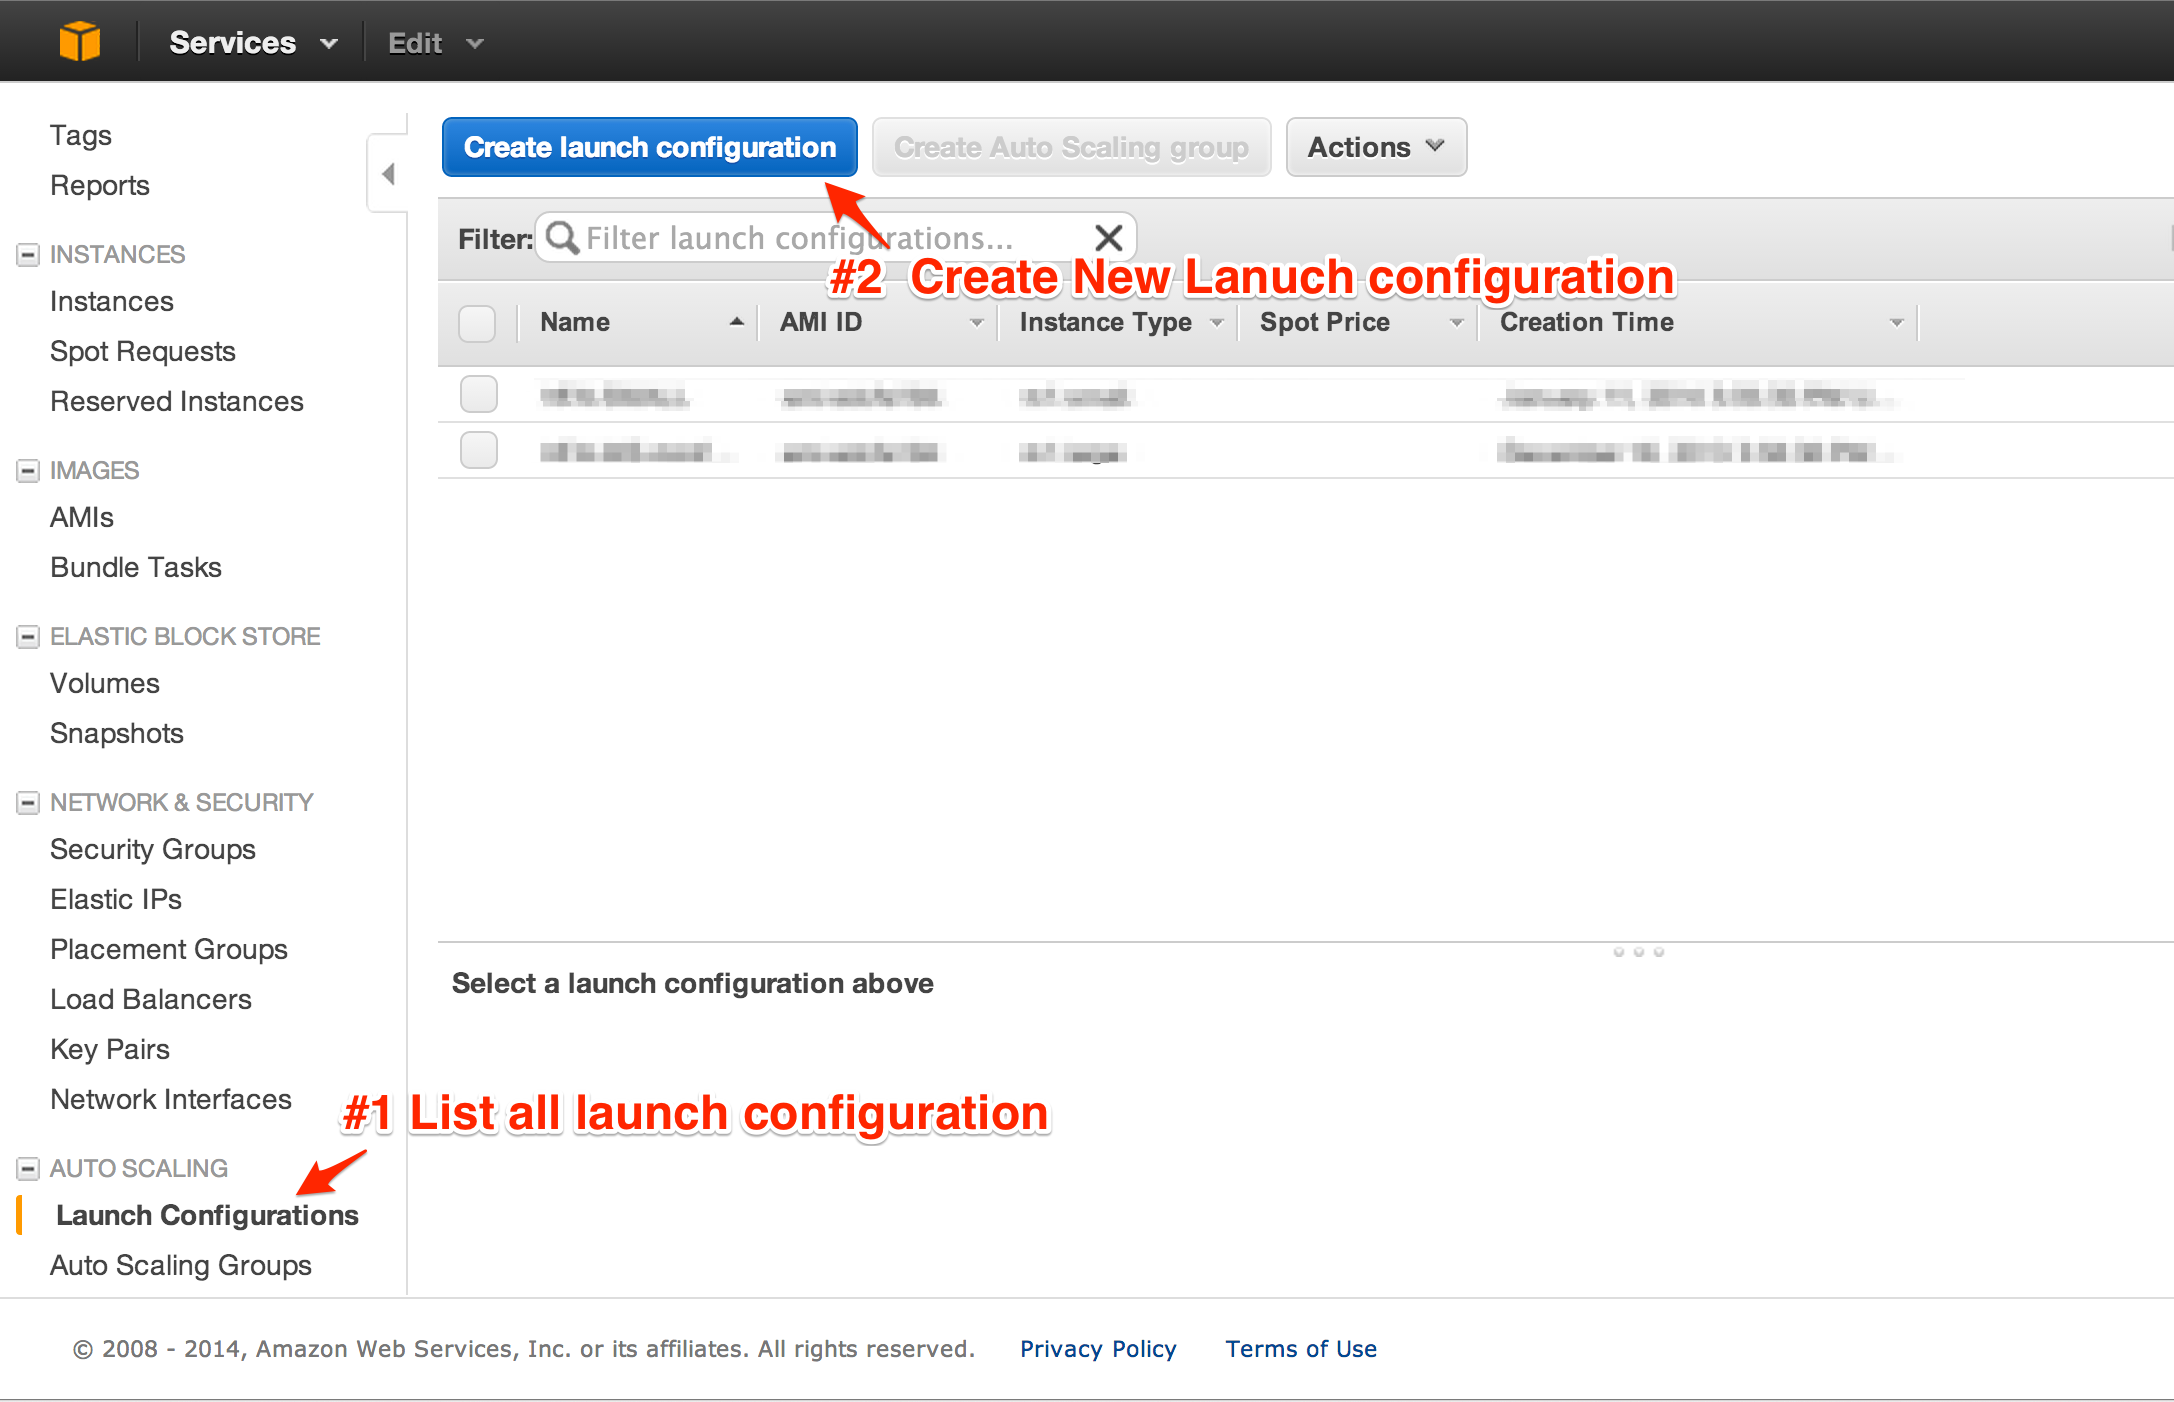Open the AMI ID column dropdown arrow
The width and height of the screenshot is (2174, 1402).
(x=977, y=323)
